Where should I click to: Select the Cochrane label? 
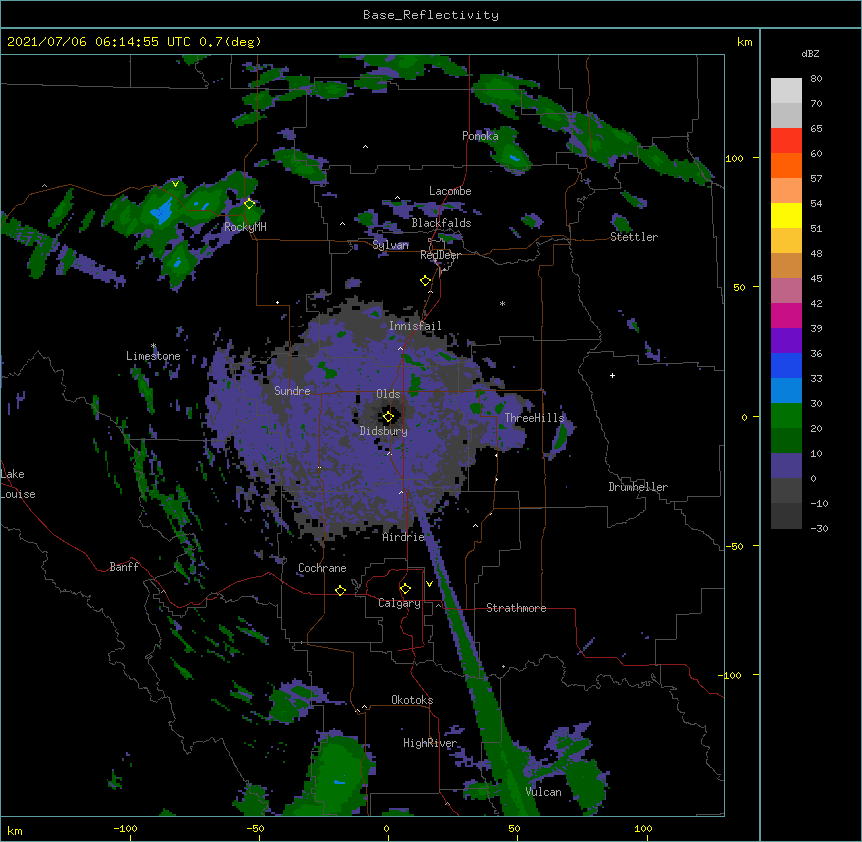point(322,568)
